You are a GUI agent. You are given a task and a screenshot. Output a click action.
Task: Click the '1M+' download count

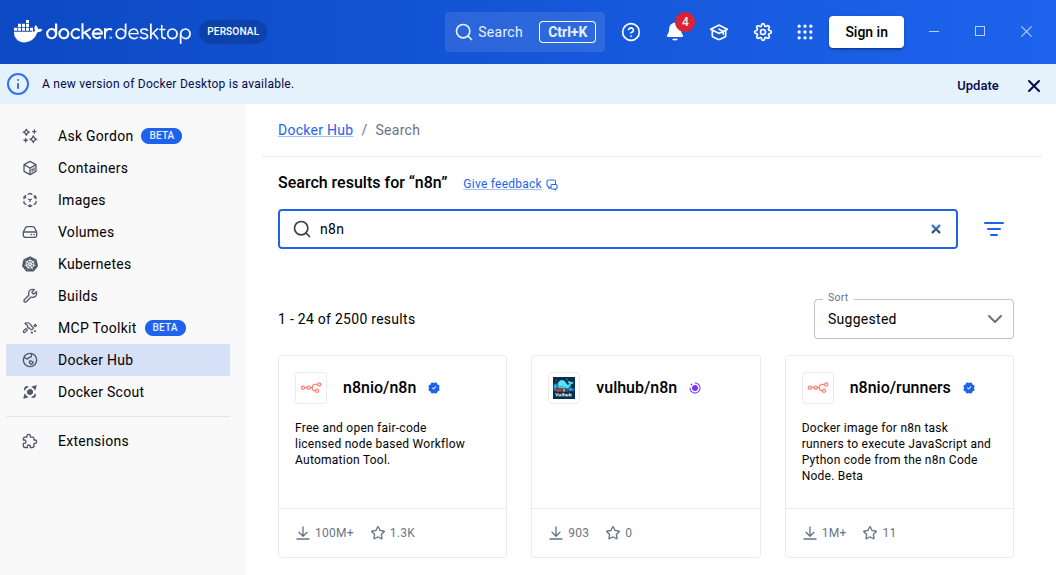[834, 533]
